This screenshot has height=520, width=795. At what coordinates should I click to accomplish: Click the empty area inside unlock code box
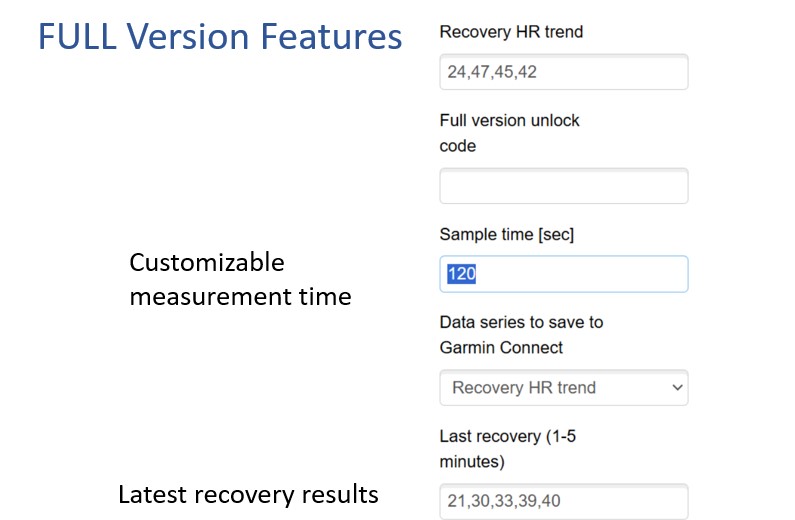(x=564, y=186)
